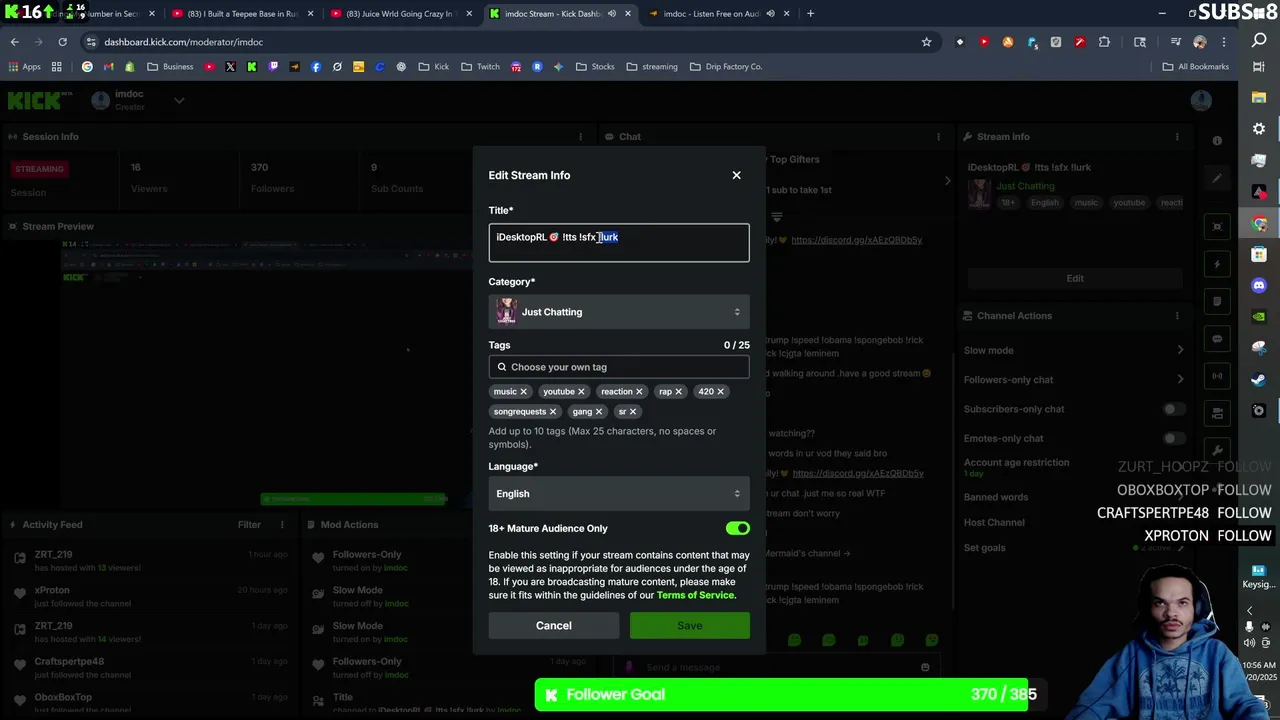
Task: Open the Business bookmarks folder
Action: pyautogui.click(x=170, y=67)
